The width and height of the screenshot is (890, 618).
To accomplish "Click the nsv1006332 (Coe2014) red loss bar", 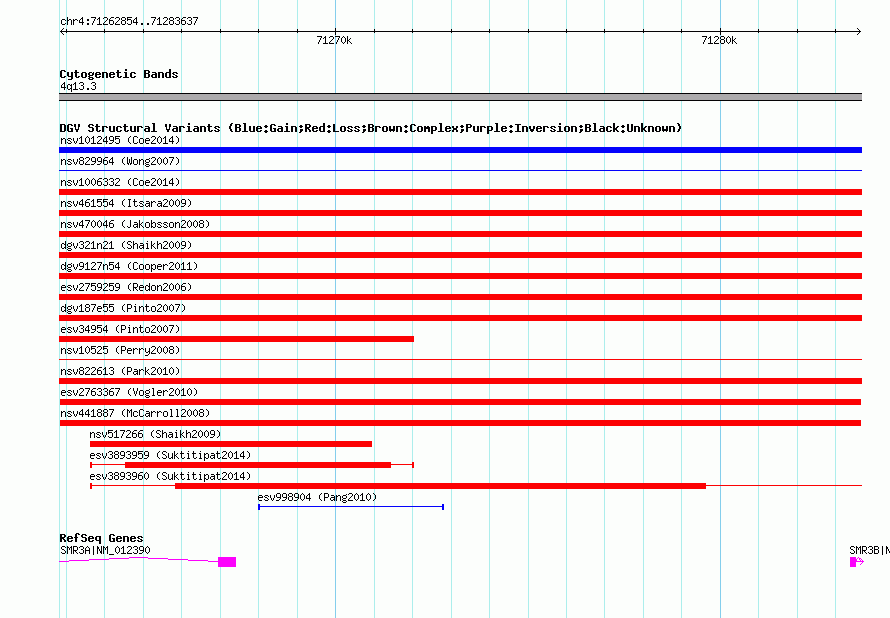I will click(x=460, y=192).
